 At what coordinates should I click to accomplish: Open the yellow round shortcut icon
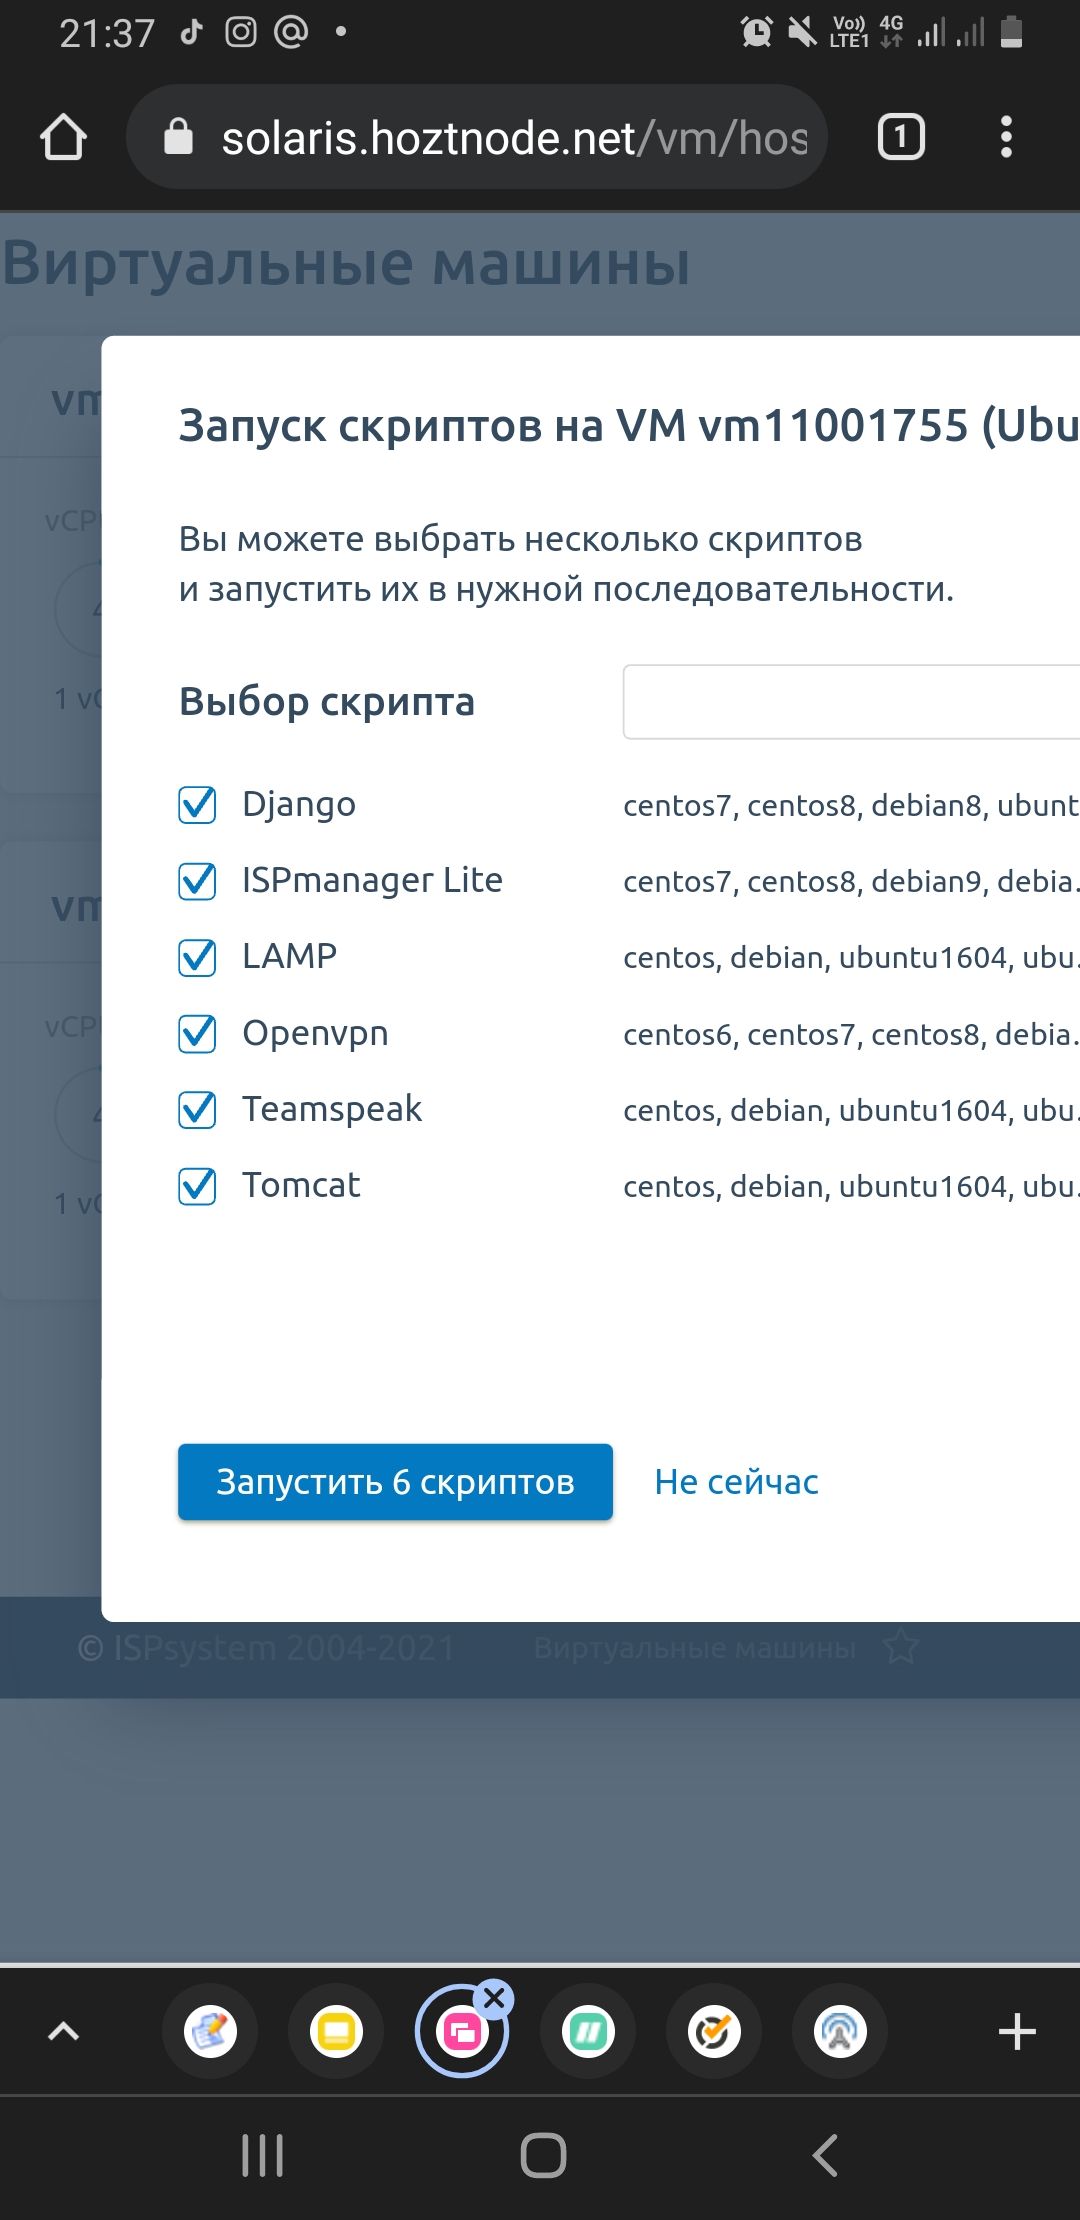(336, 2032)
